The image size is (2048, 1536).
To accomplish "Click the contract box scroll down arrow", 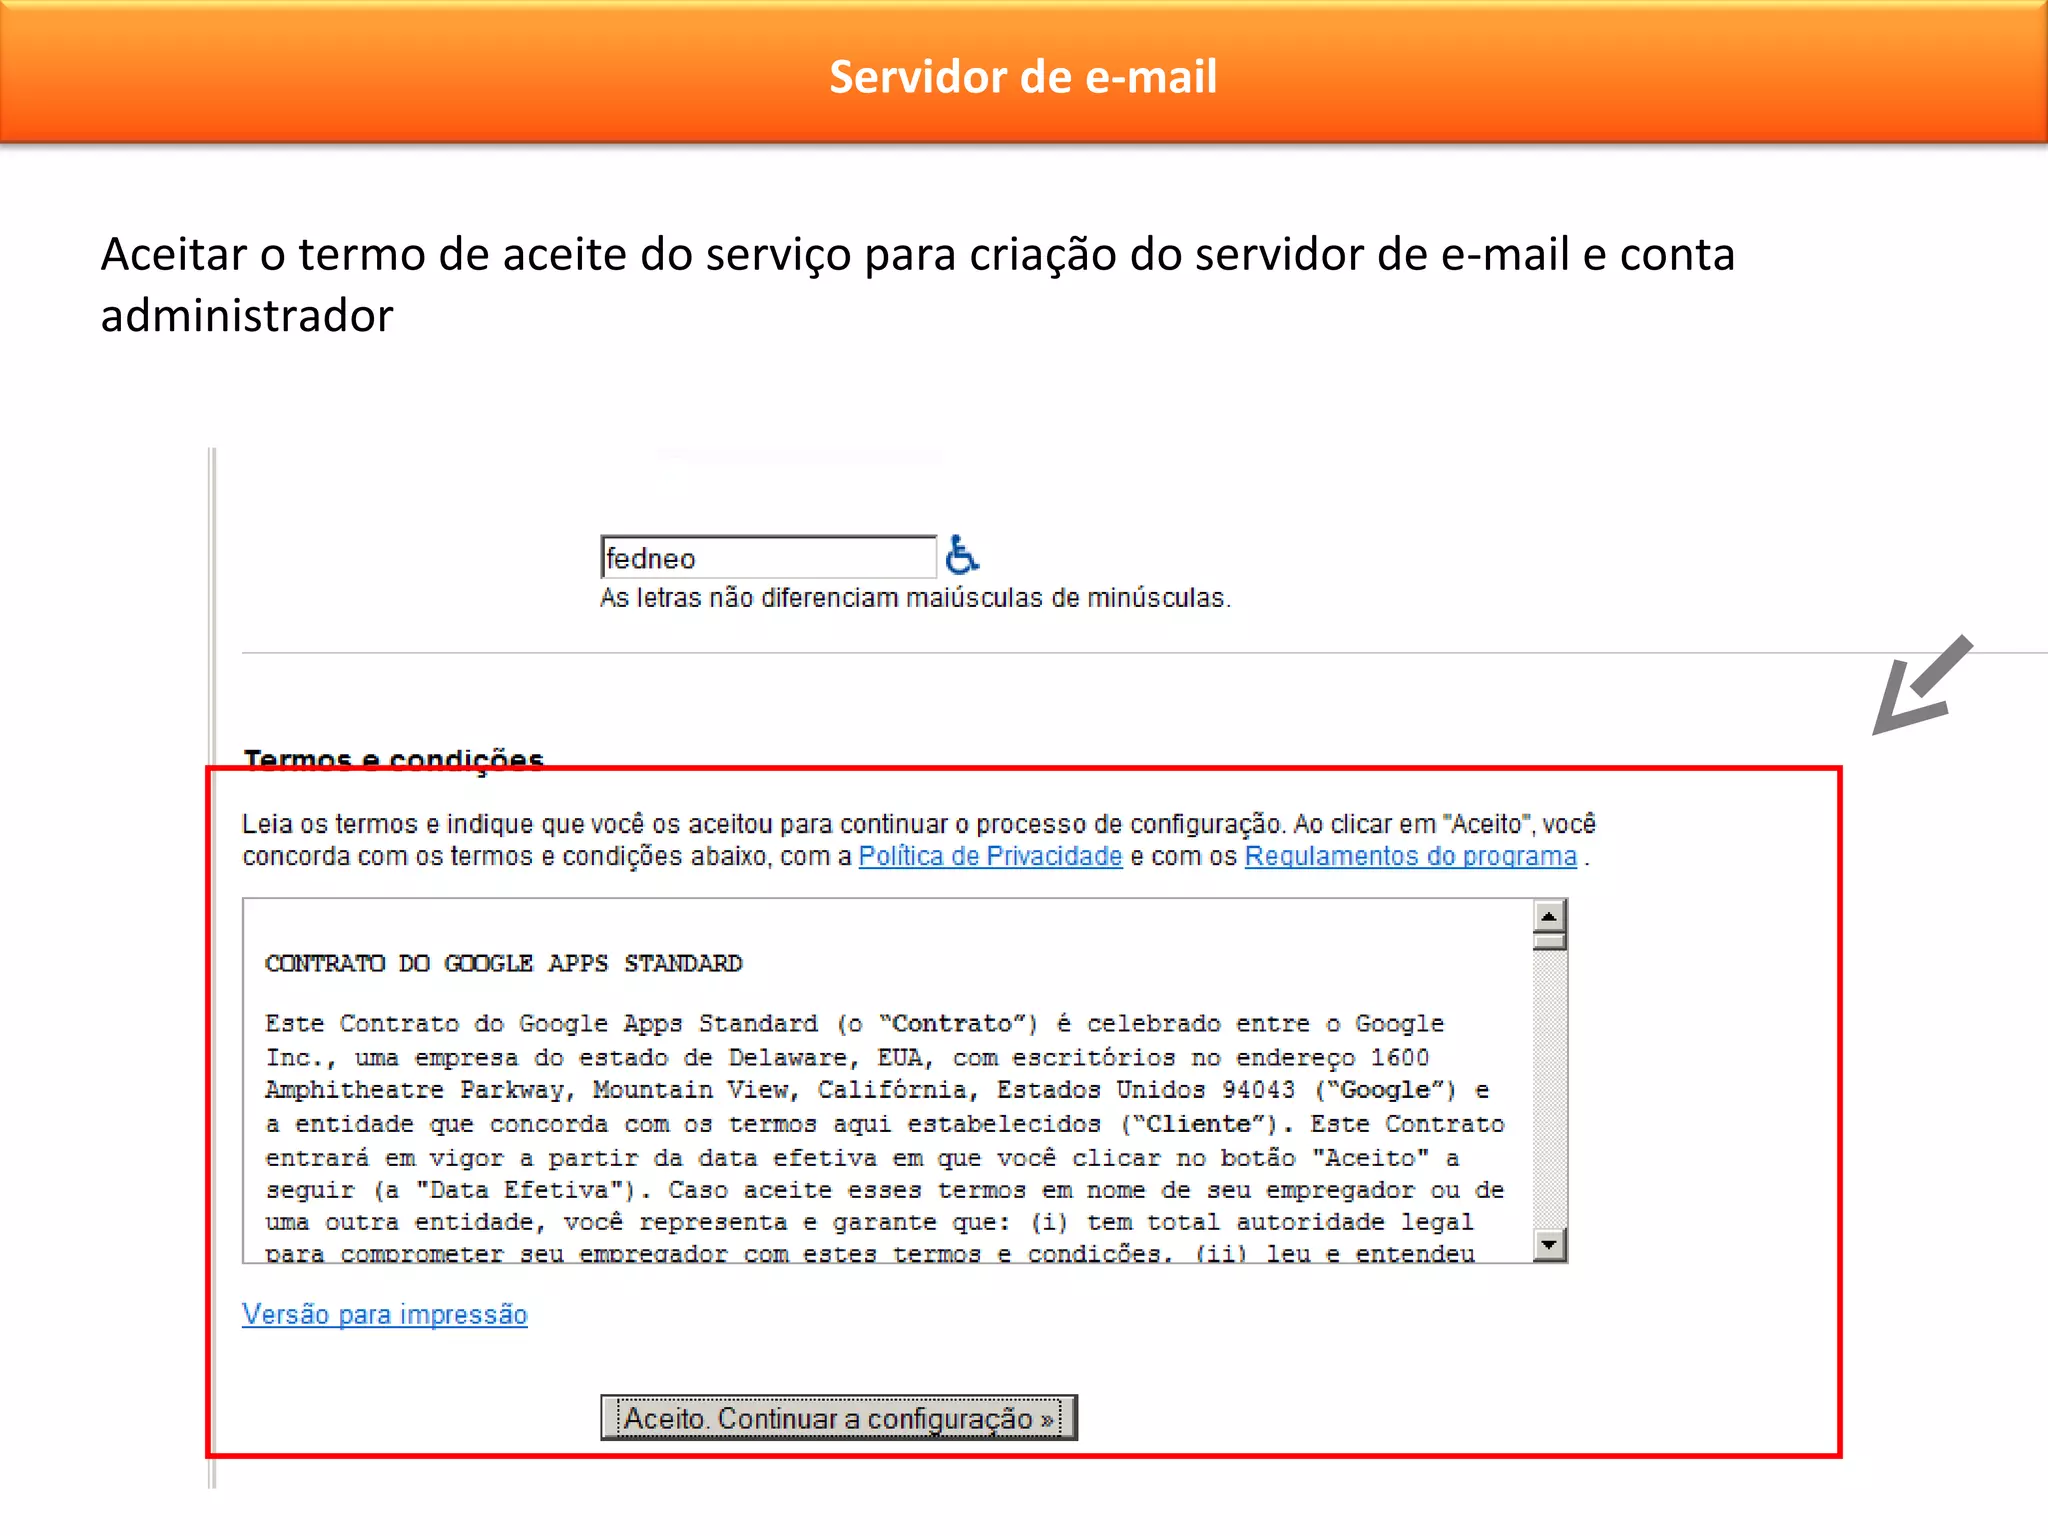I will tap(1549, 1245).
